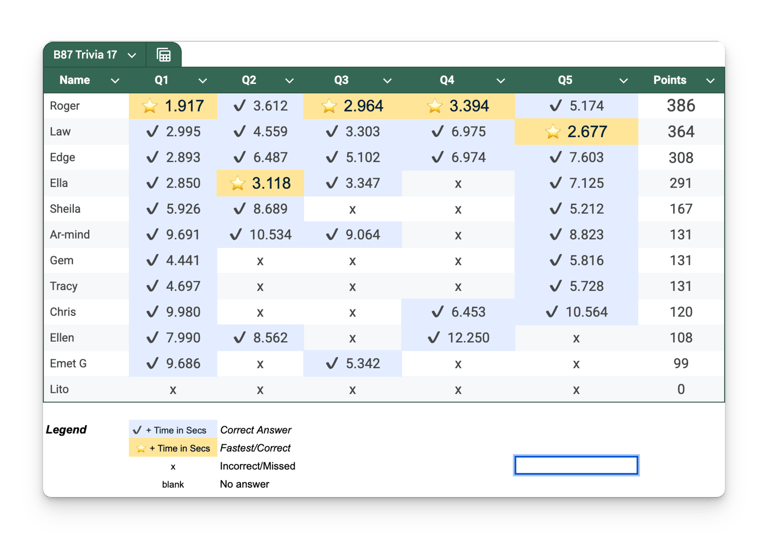Open the Points column dropdown
Image resolution: width=768 pixels, height=538 pixels.
click(x=710, y=81)
